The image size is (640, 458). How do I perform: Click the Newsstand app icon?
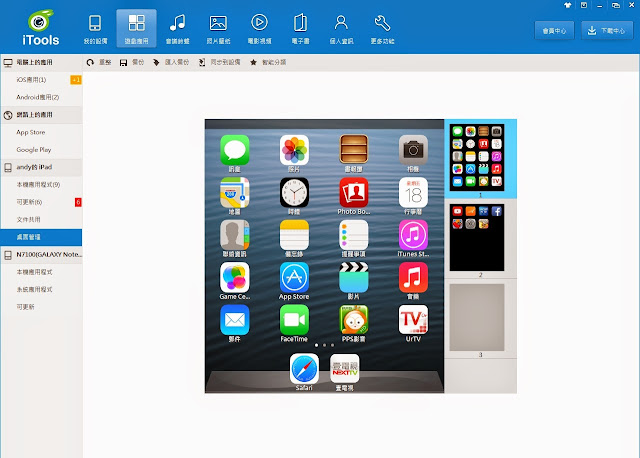click(x=354, y=150)
